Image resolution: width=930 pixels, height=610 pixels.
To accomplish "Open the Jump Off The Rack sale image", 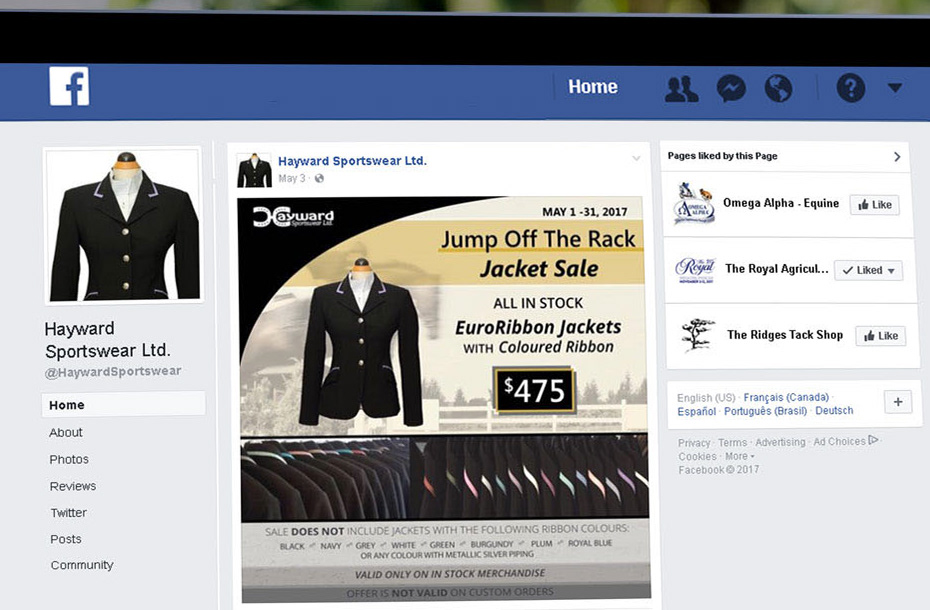I will pyautogui.click(x=444, y=399).
